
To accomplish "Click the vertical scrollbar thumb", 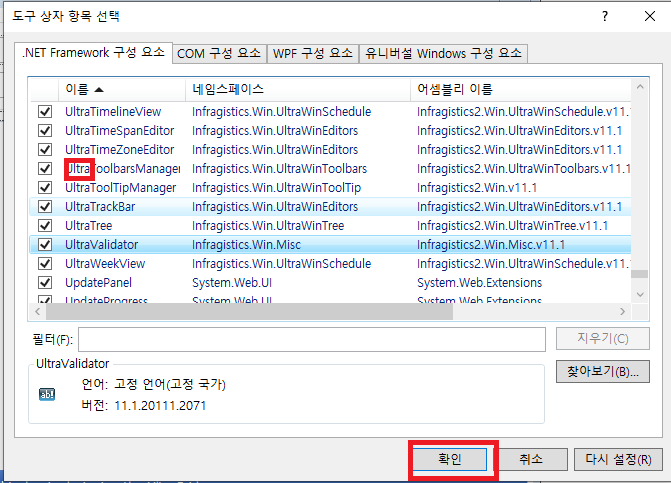I will coord(640,274).
